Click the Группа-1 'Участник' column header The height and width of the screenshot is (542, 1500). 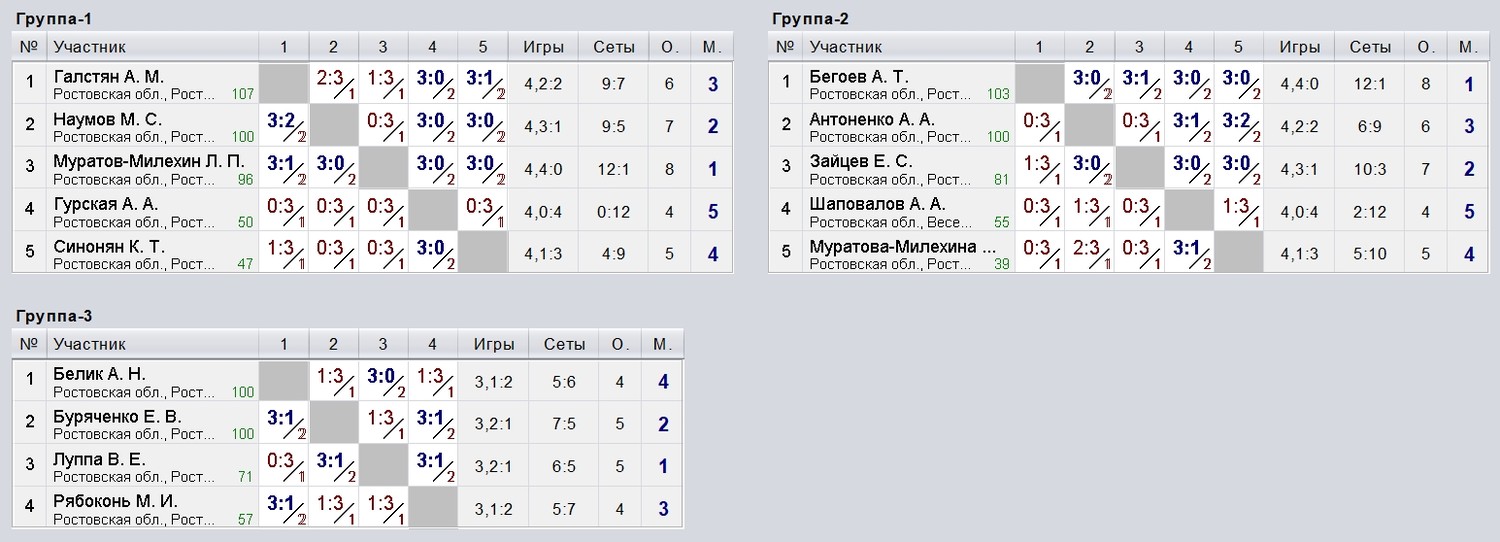[90, 47]
